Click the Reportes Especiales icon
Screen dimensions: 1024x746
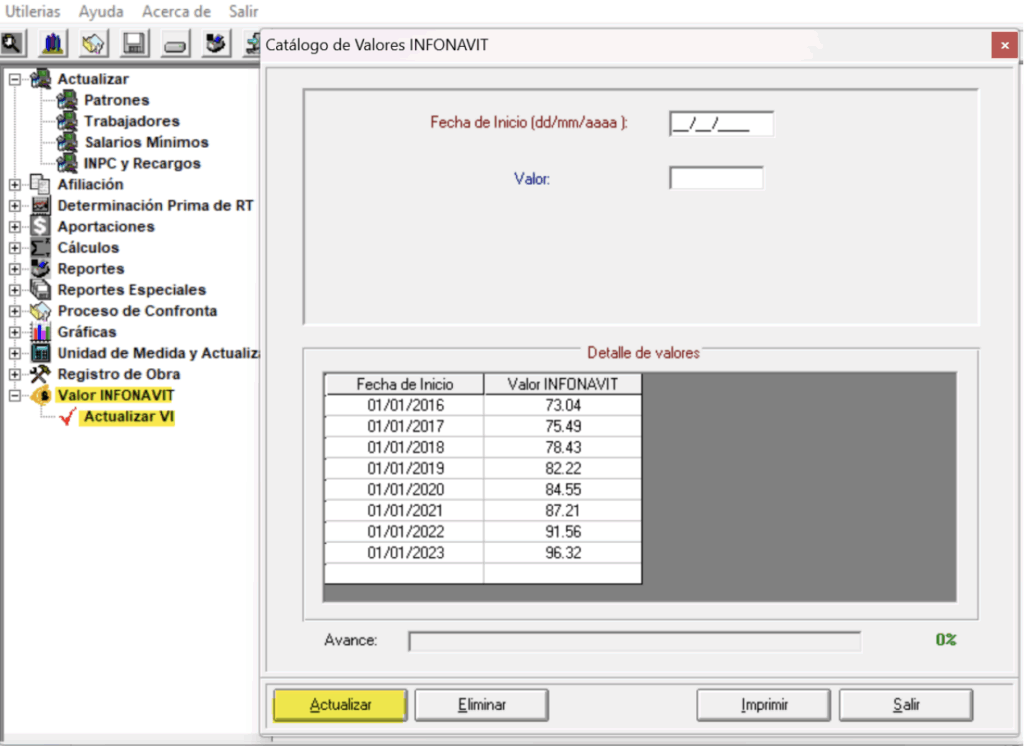coord(40,289)
